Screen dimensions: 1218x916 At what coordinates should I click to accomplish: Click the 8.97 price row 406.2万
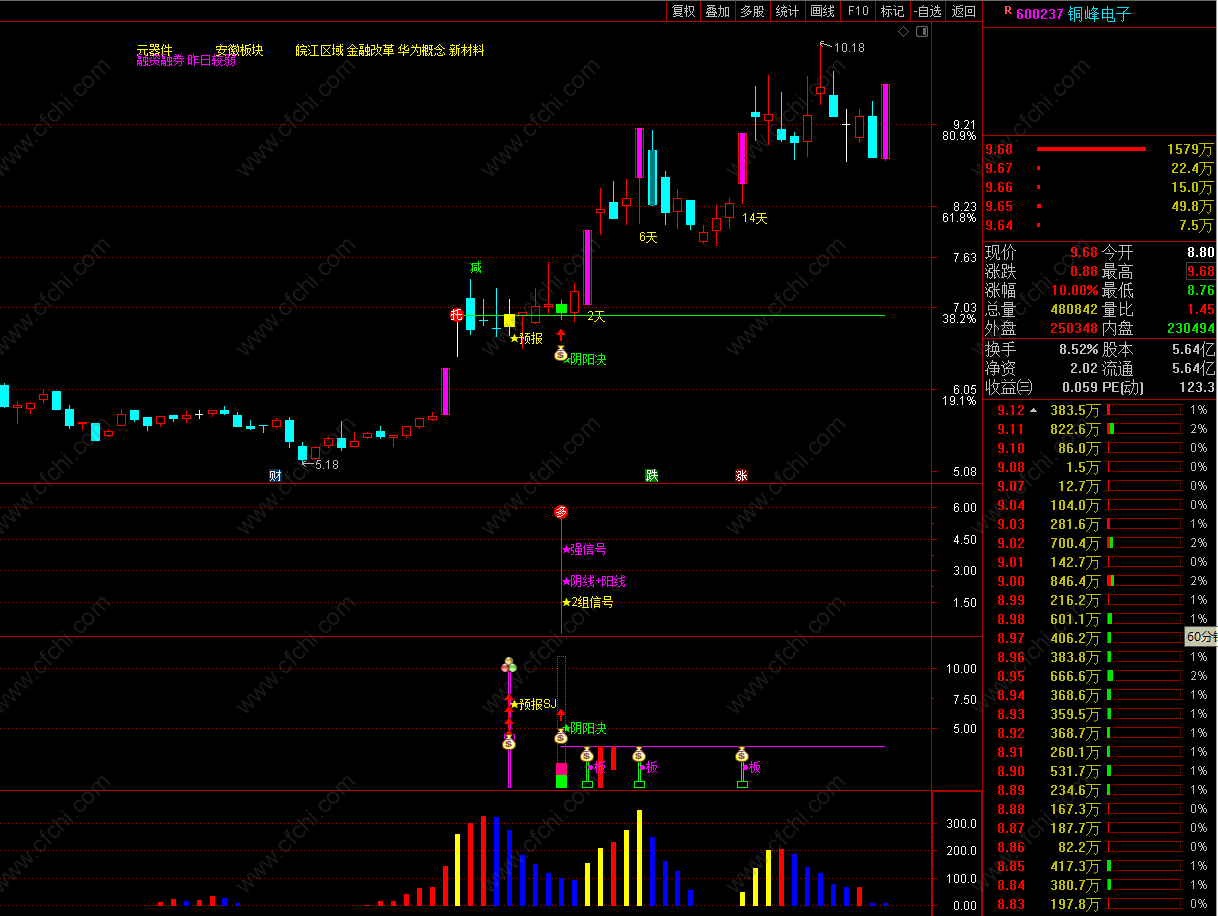tap(1100, 638)
